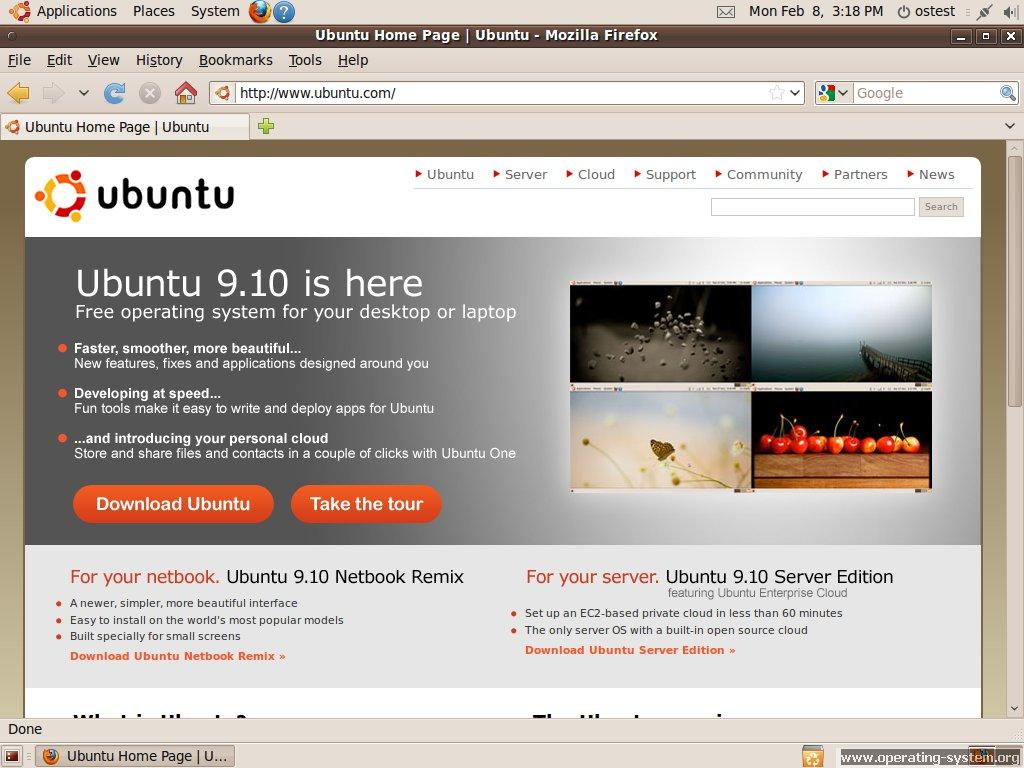
Task: Click the pier wallpaper screenshot
Action: 842,332
